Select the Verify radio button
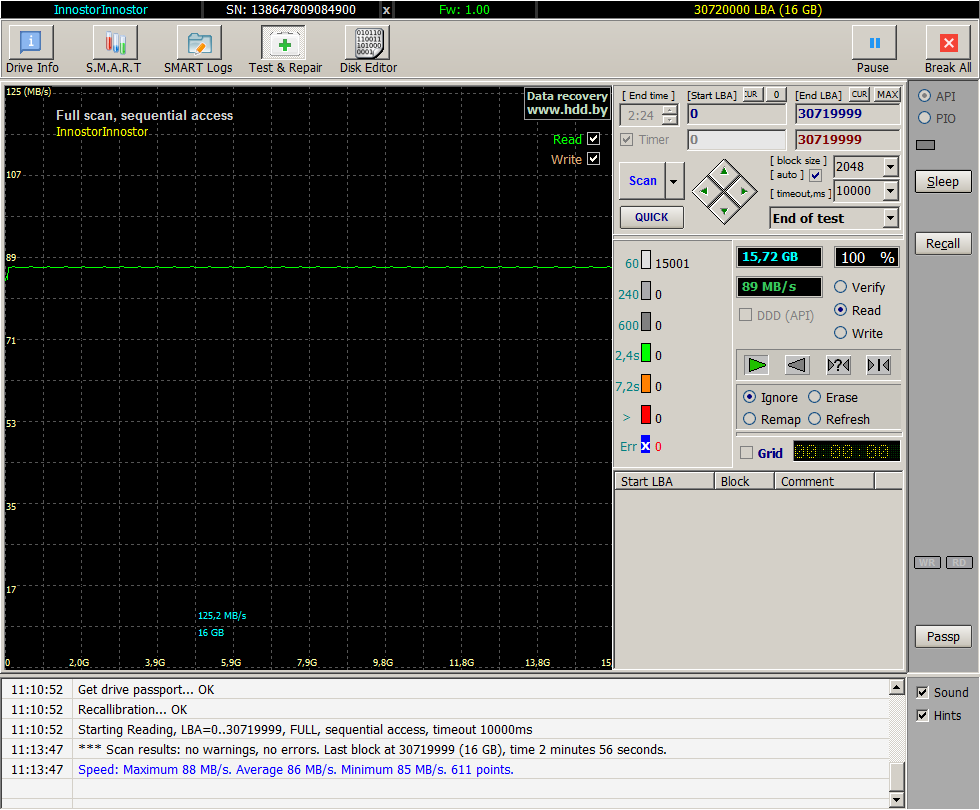 click(x=841, y=287)
